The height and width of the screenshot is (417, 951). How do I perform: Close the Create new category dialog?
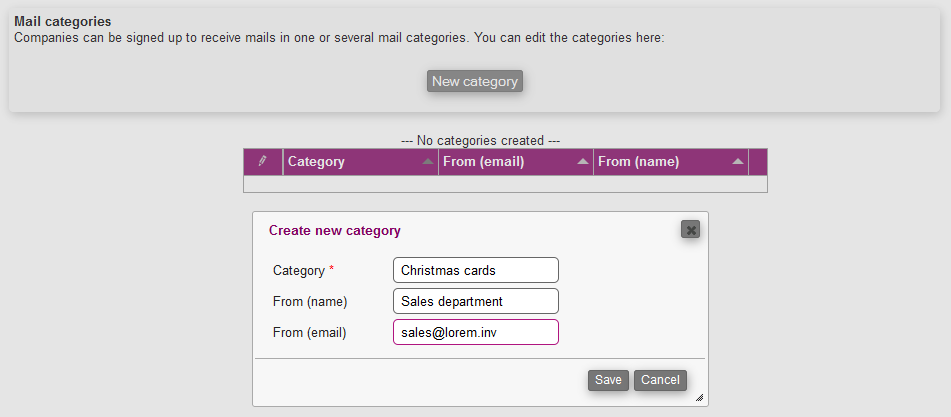(690, 230)
